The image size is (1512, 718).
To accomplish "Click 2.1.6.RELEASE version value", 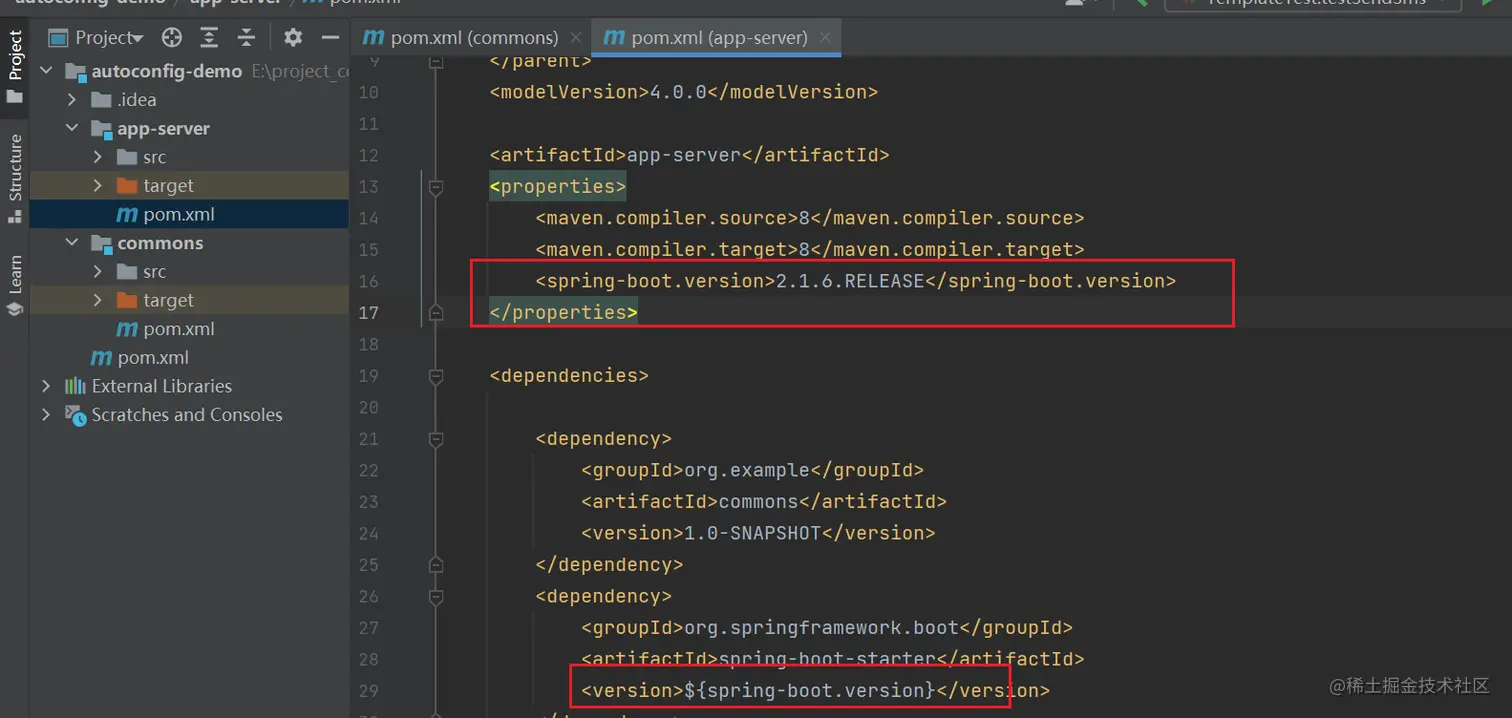I will coord(850,281).
